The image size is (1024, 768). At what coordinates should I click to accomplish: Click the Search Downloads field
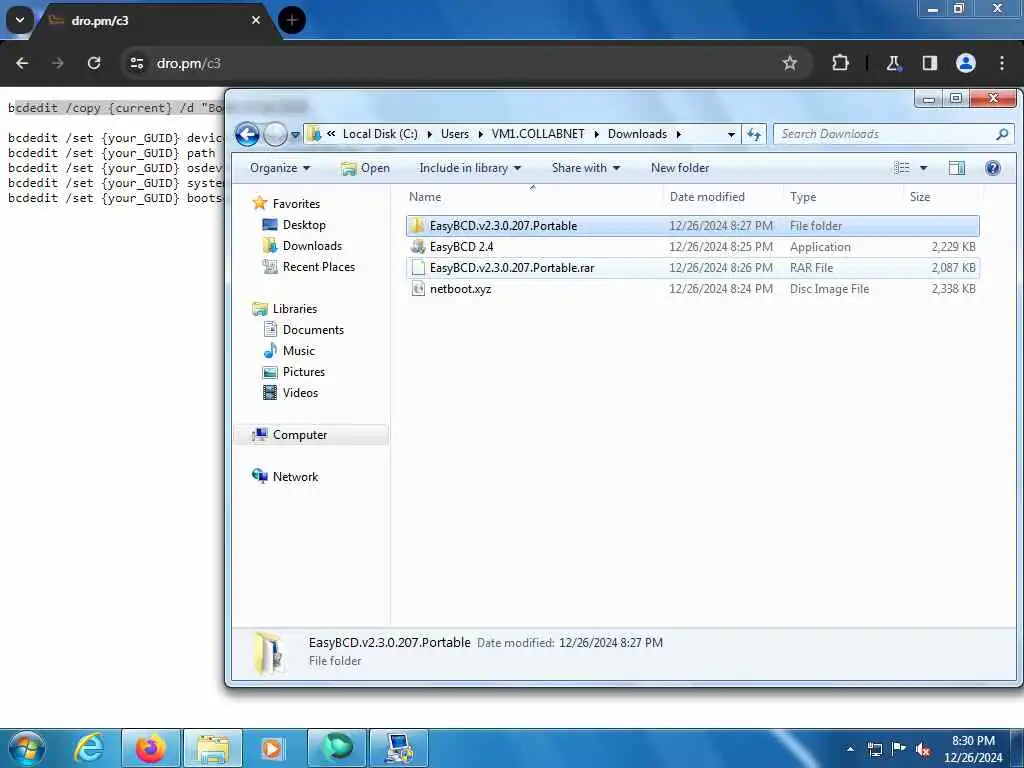(x=893, y=134)
